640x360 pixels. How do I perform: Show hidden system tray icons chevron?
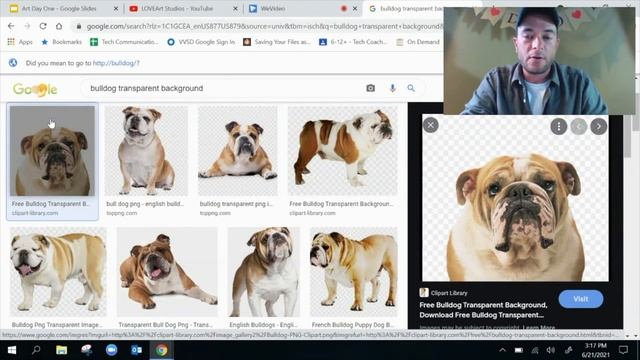(x=502, y=350)
